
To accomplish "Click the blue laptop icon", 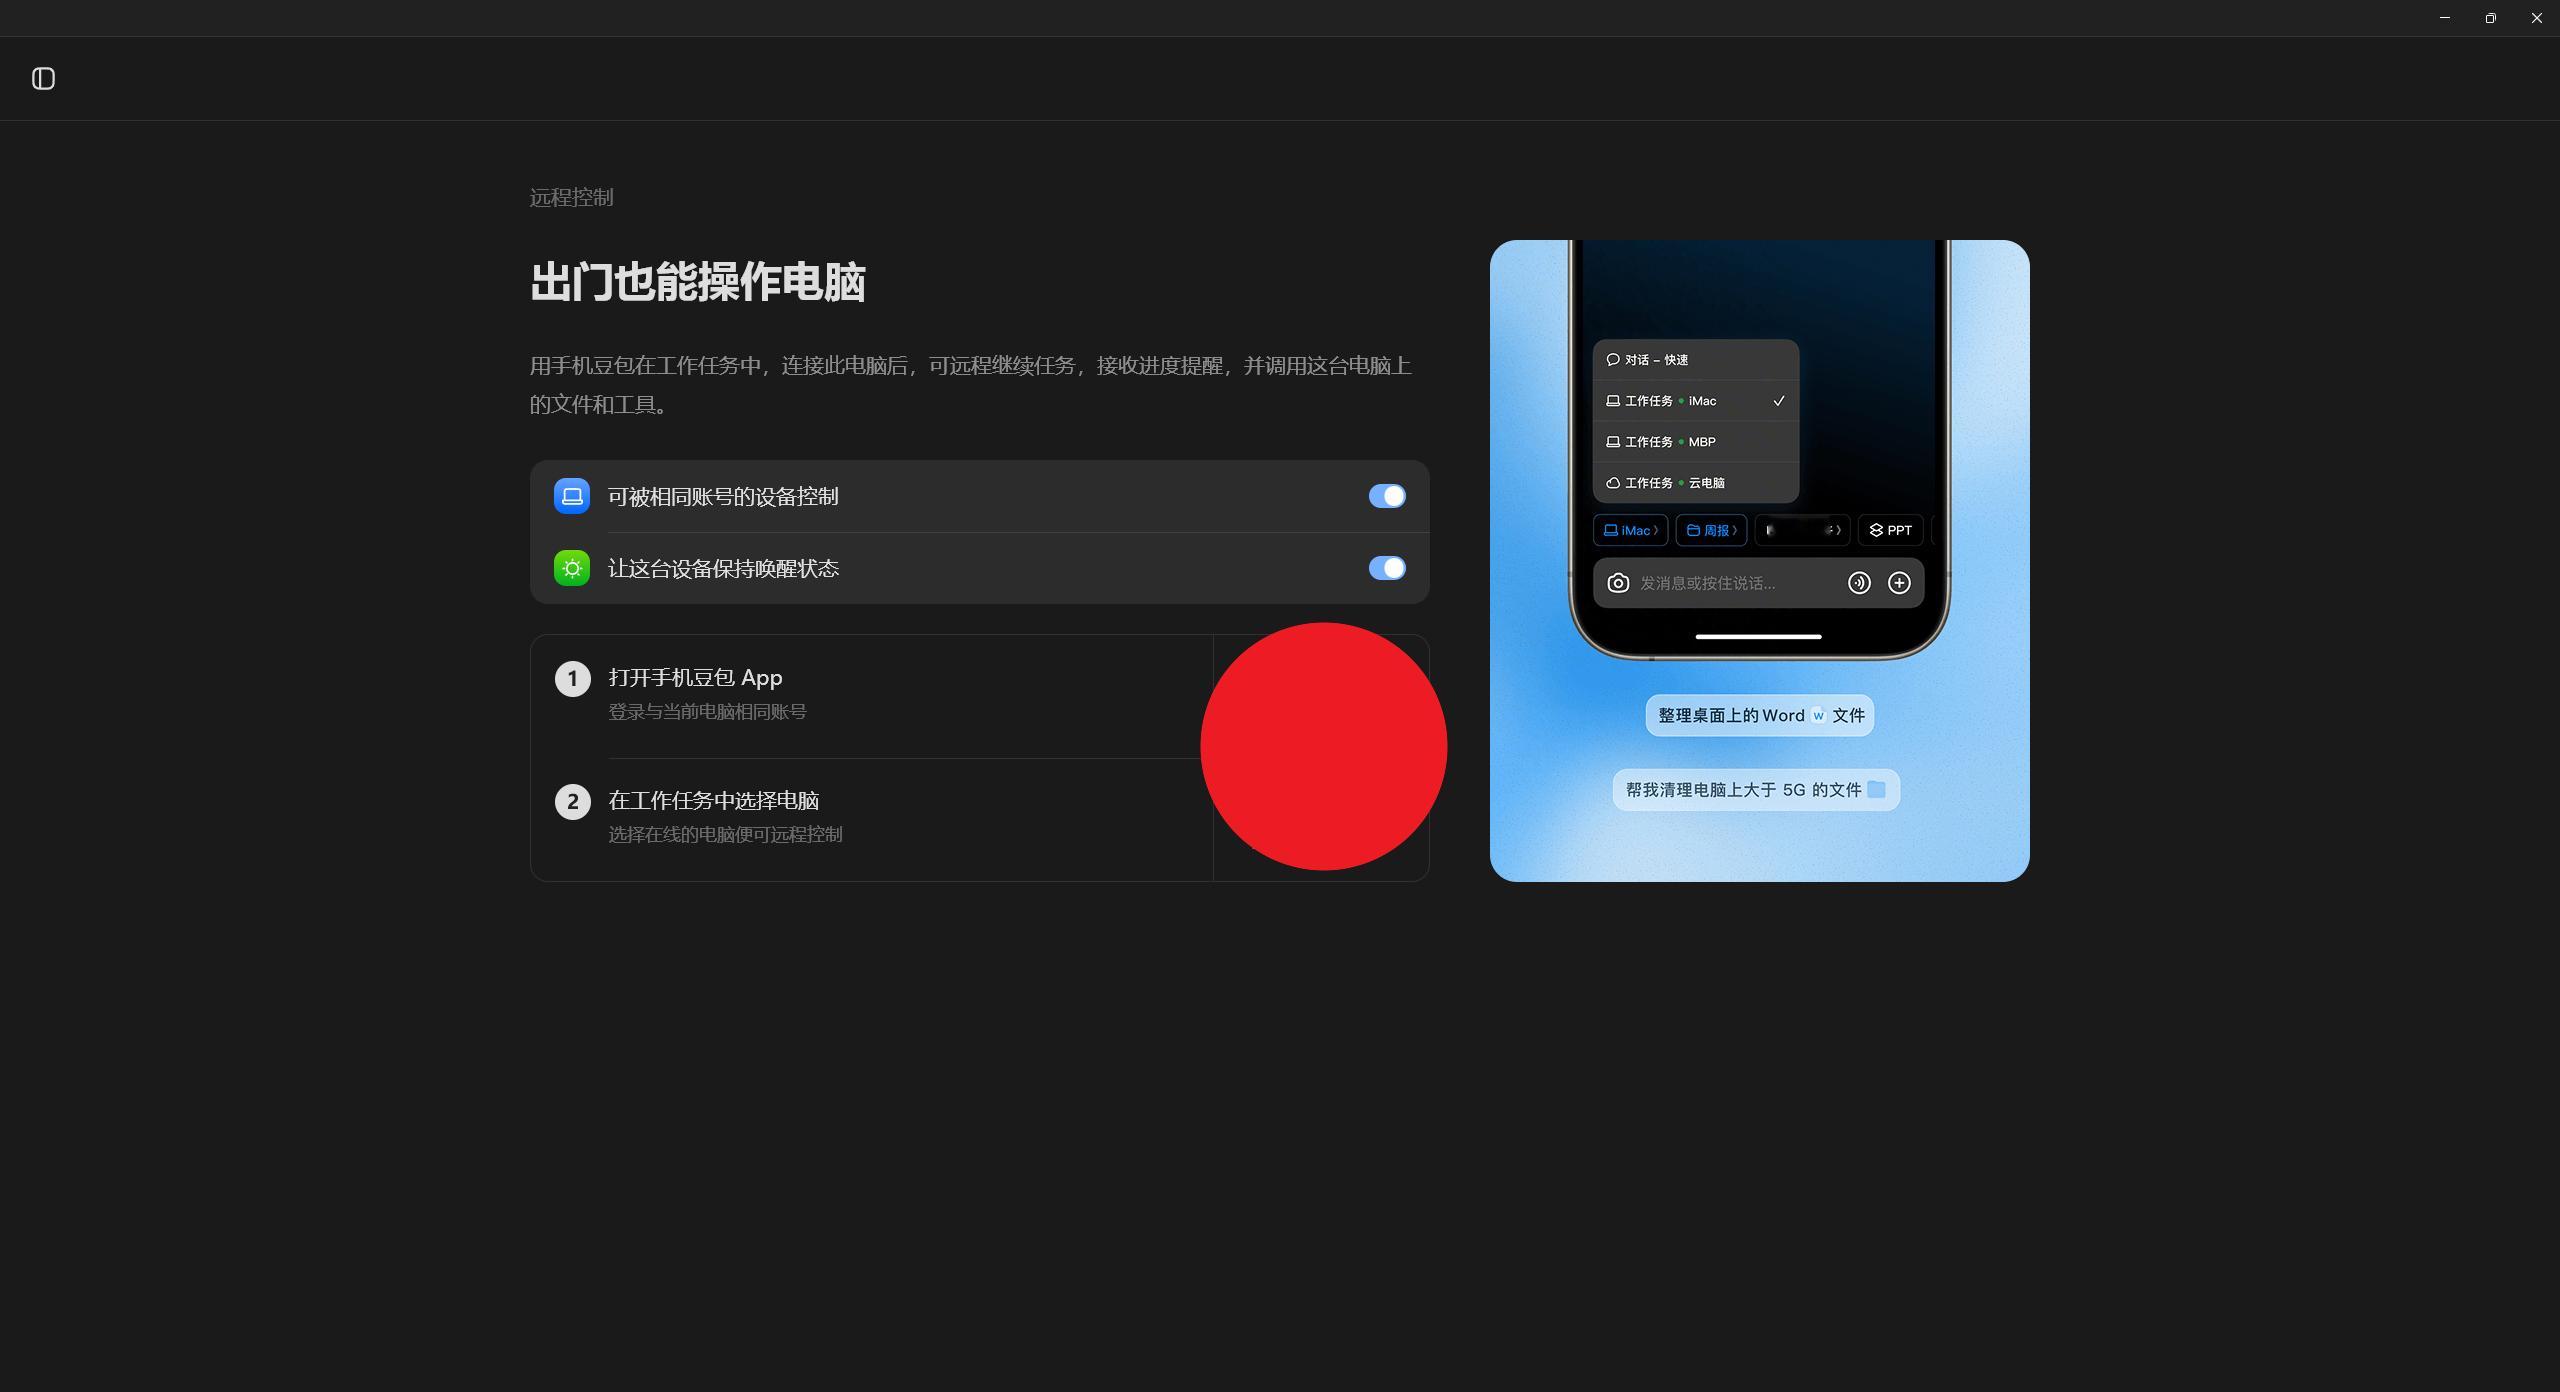I will coord(572,496).
